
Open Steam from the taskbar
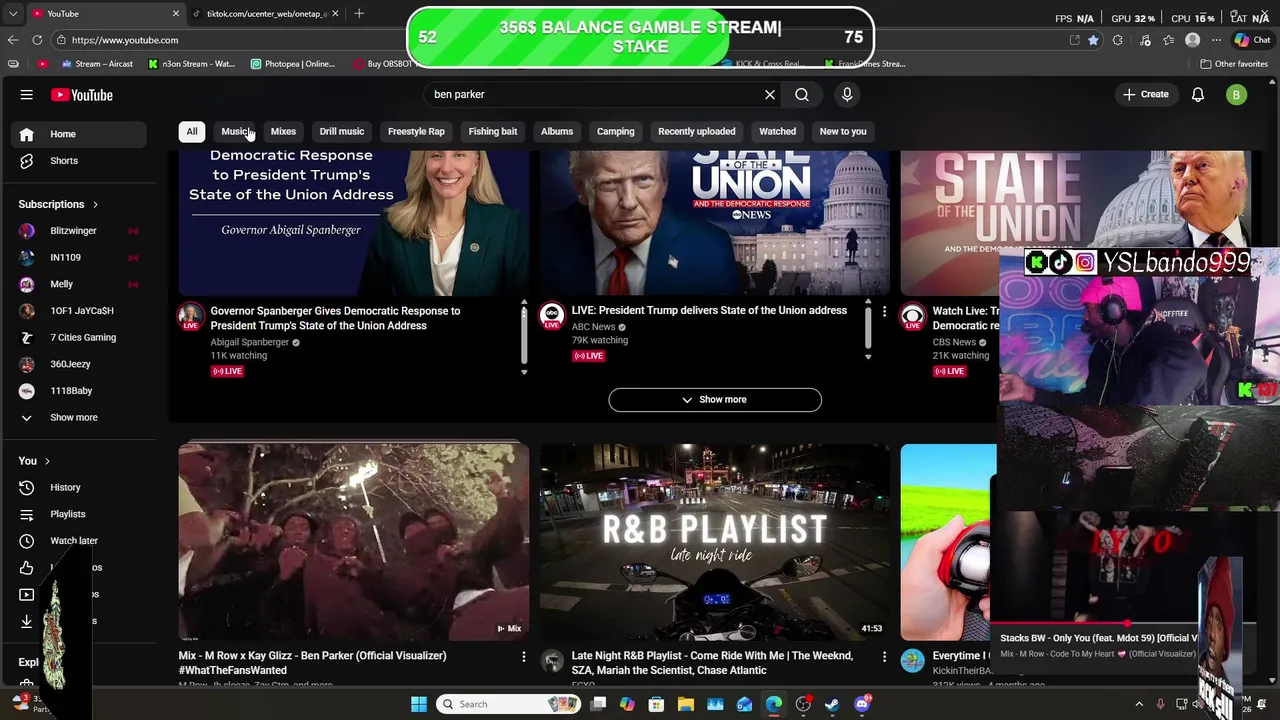(832, 704)
